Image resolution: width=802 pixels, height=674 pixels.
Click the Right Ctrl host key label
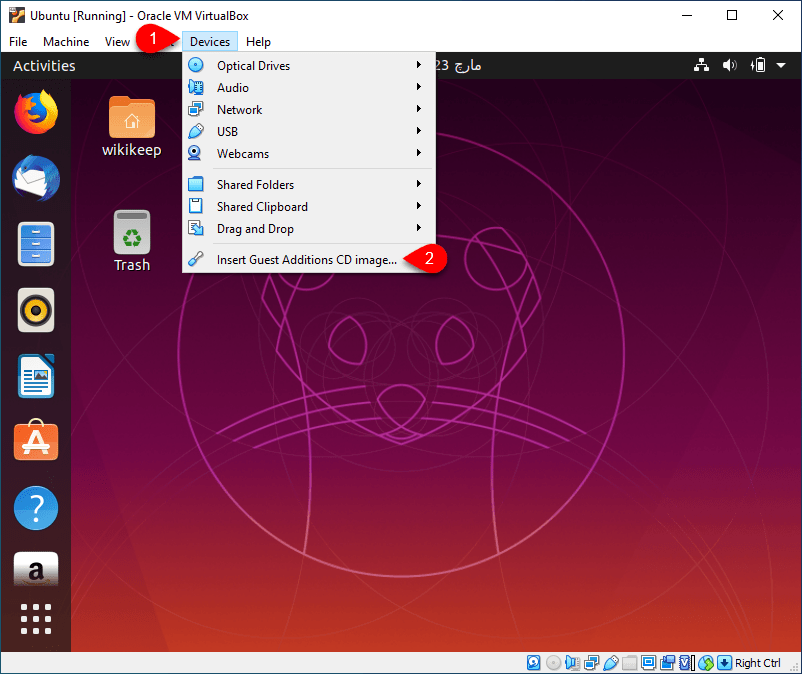758,663
